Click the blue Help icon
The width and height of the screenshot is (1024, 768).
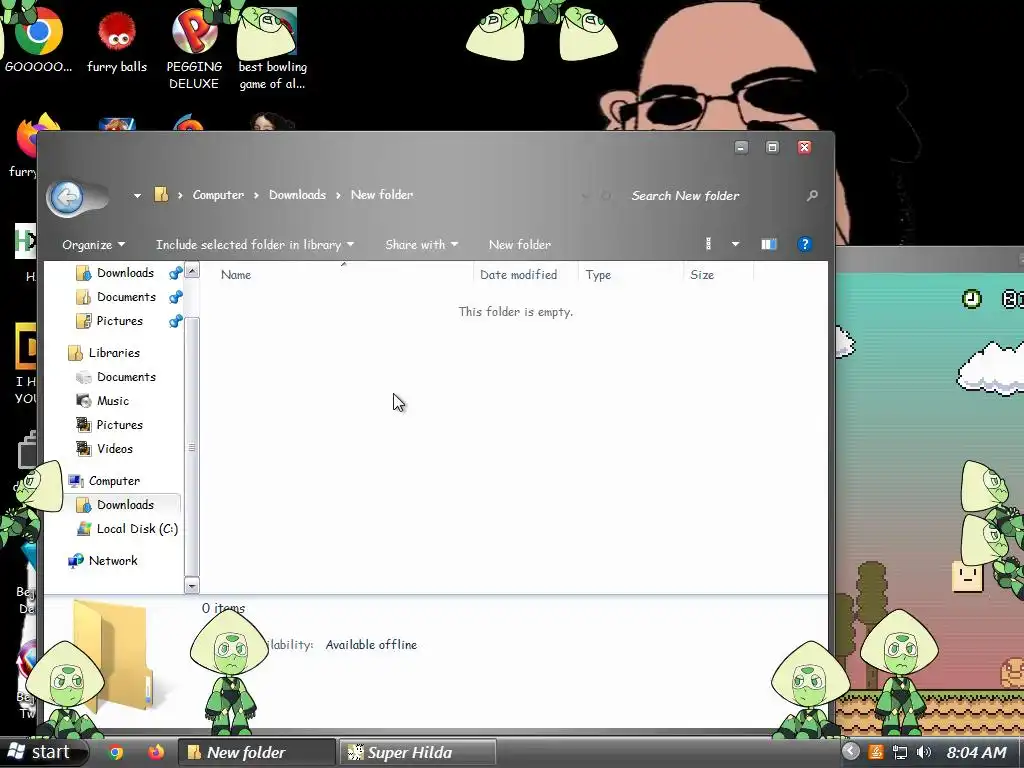[805, 244]
